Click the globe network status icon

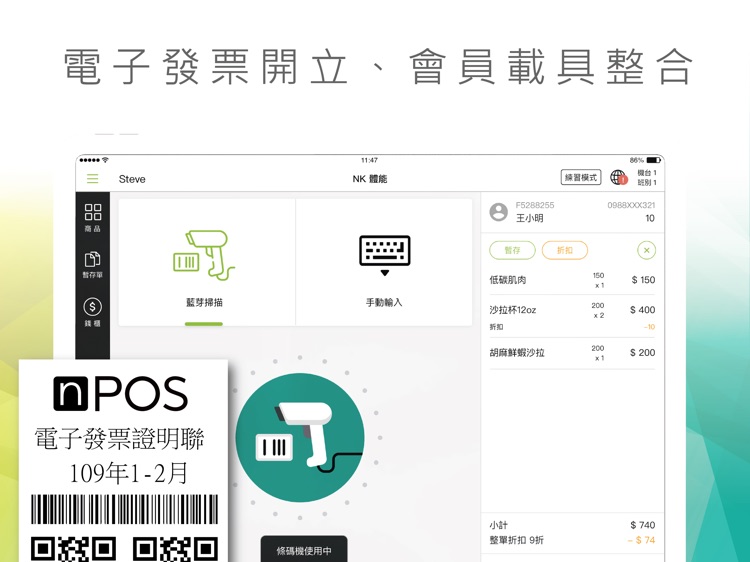[618, 177]
